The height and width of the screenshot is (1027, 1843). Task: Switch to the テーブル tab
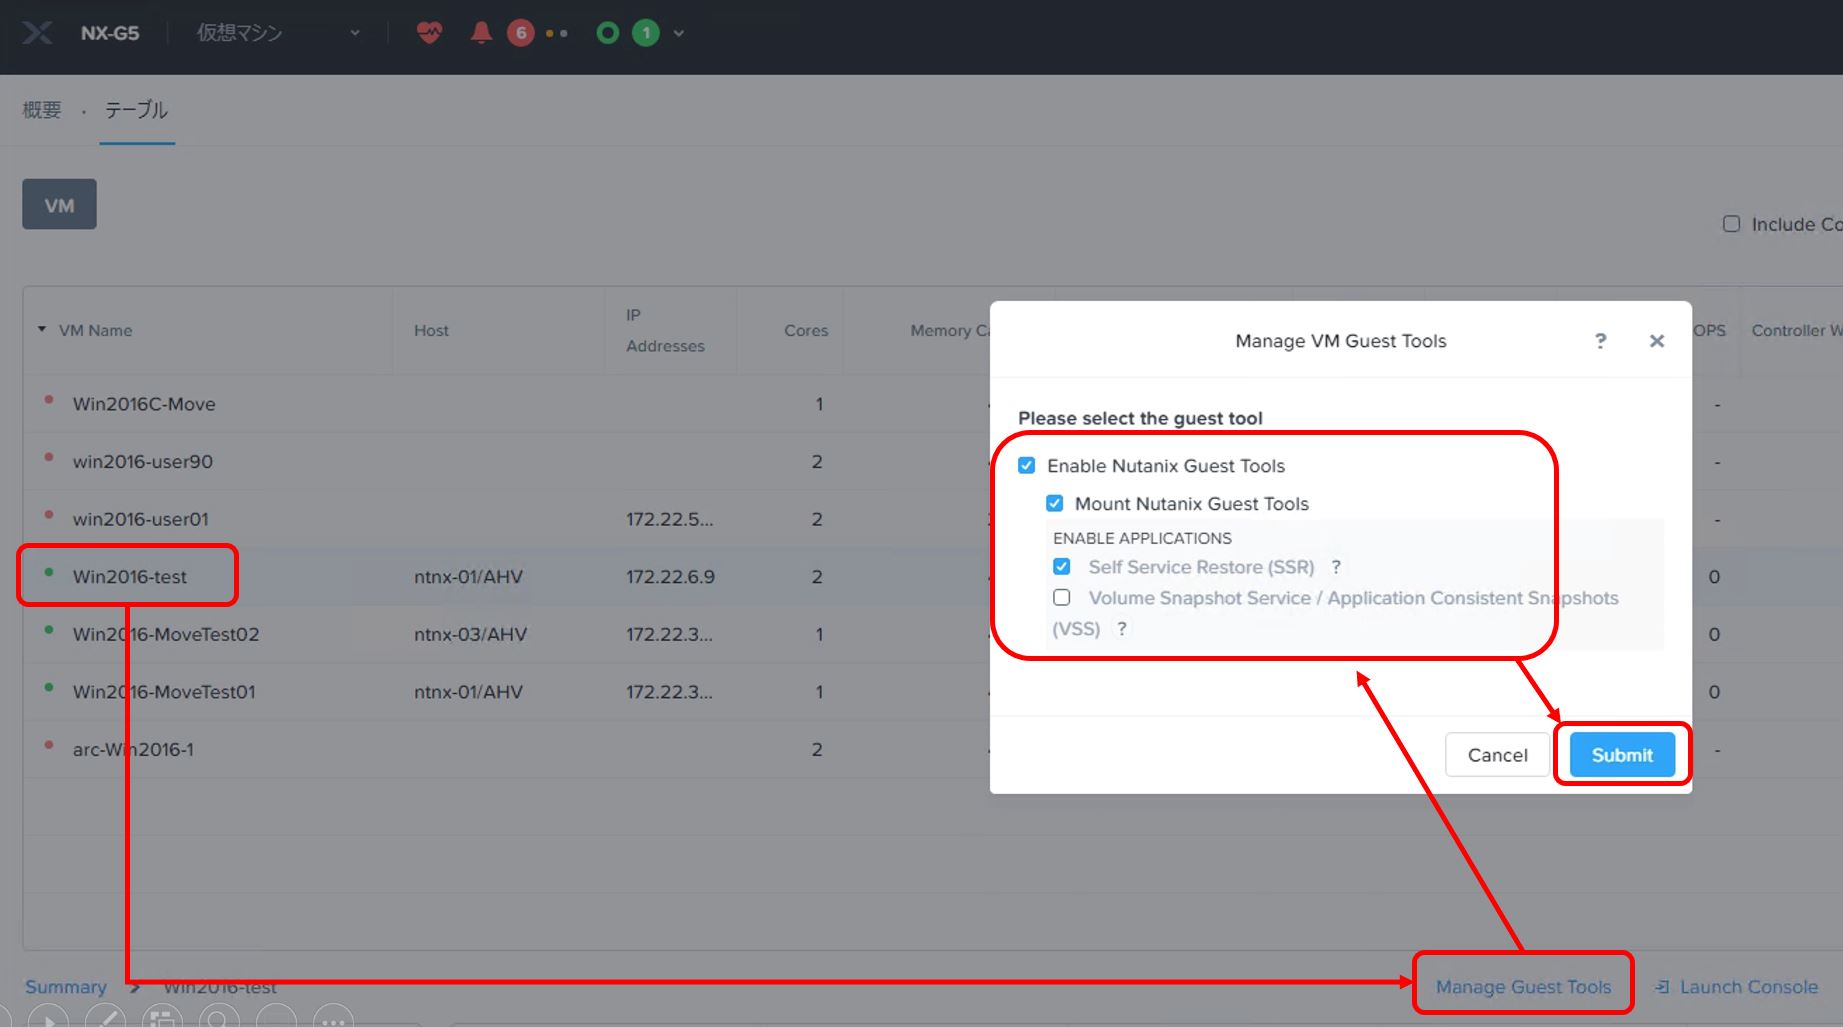coord(137,110)
